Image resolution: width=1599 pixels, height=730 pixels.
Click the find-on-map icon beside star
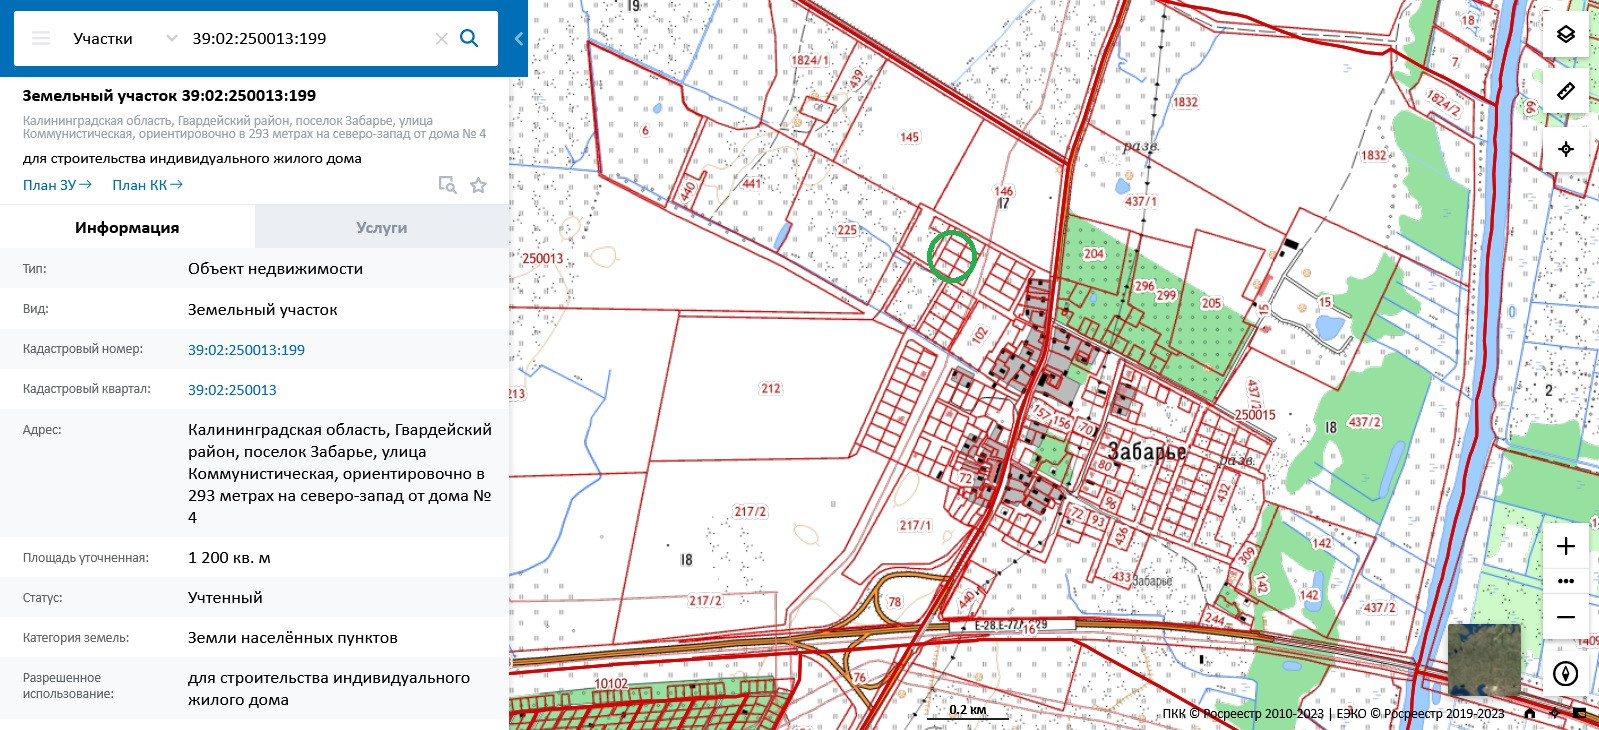coord(447,185)
